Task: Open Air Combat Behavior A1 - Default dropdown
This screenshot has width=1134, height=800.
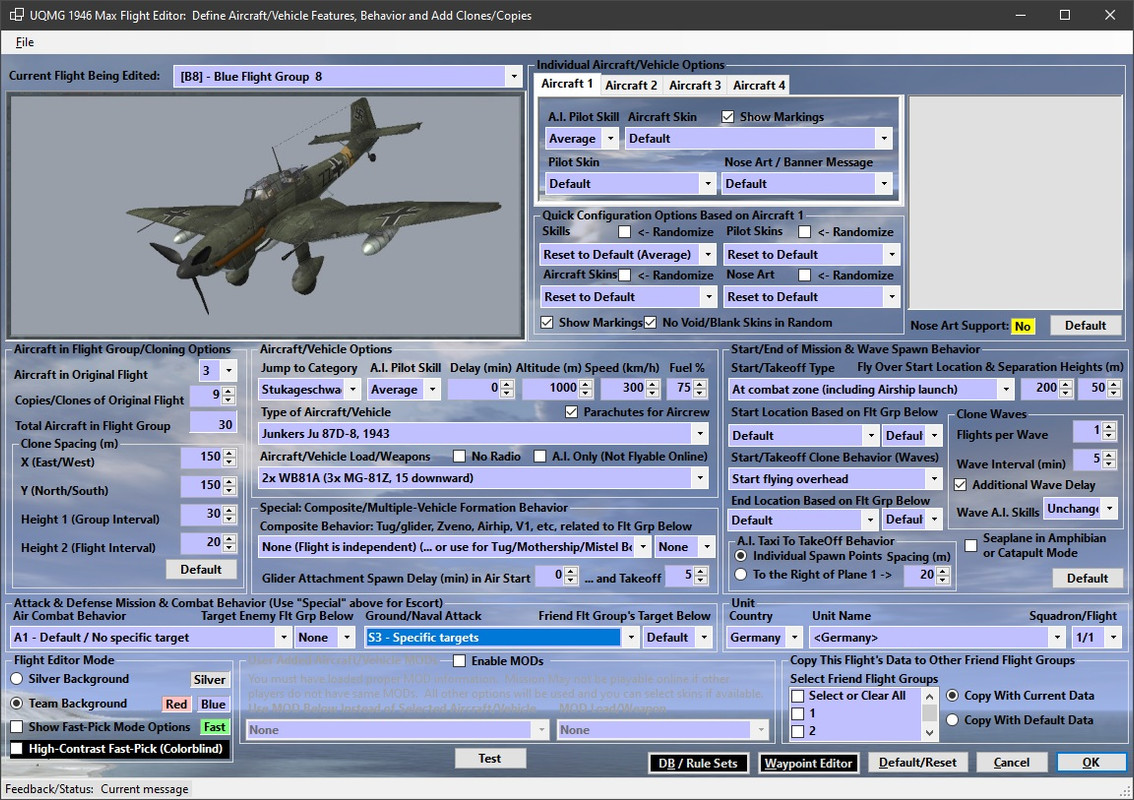Action: [150, 637]
